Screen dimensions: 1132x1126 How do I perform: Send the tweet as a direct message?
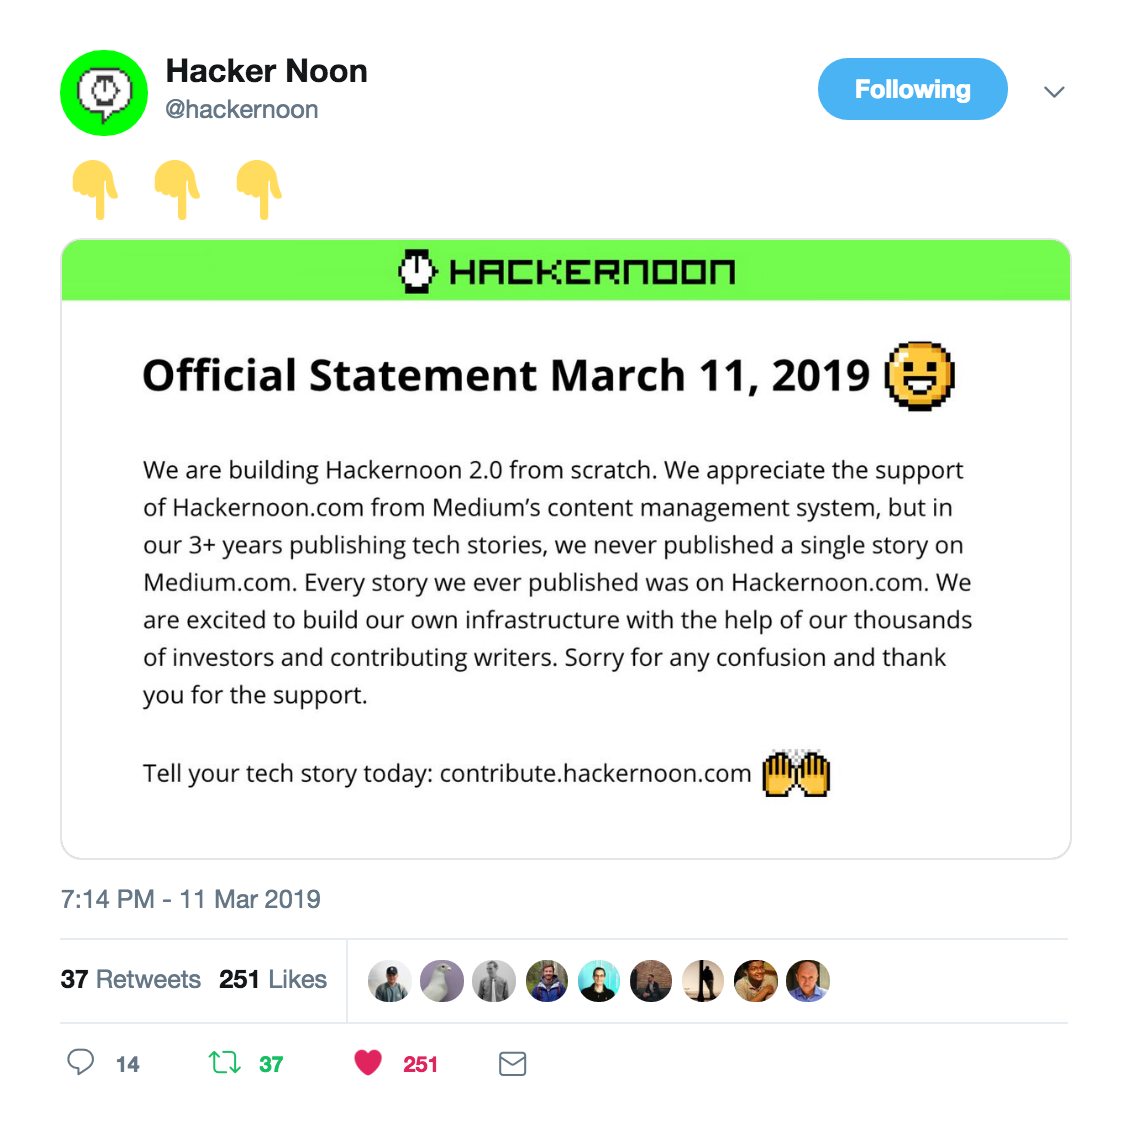(x=512, y=1063)
